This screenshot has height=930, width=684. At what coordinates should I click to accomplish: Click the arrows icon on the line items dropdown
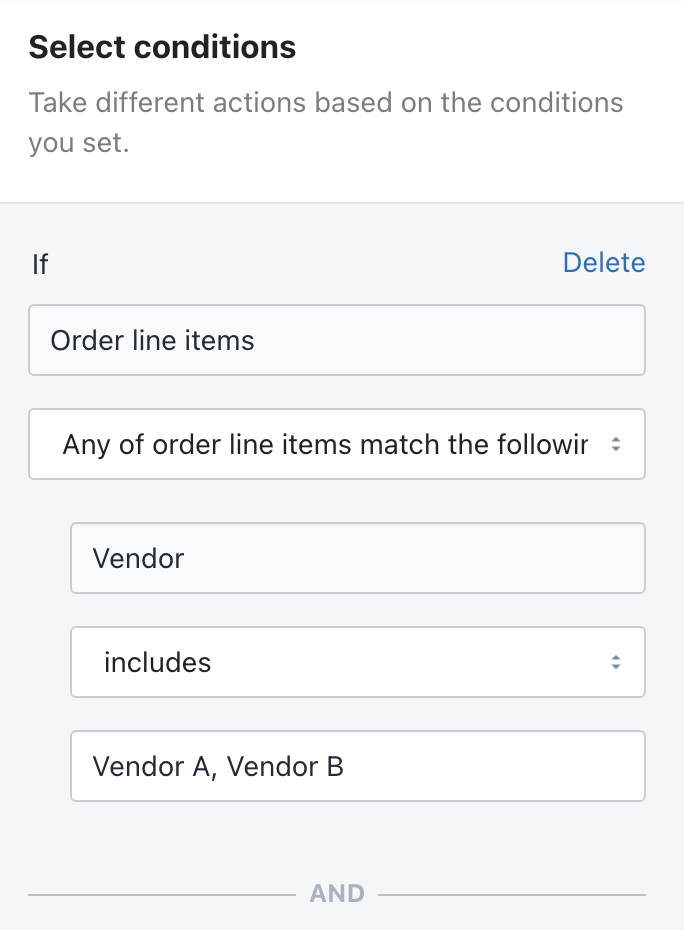pos(616,444)
